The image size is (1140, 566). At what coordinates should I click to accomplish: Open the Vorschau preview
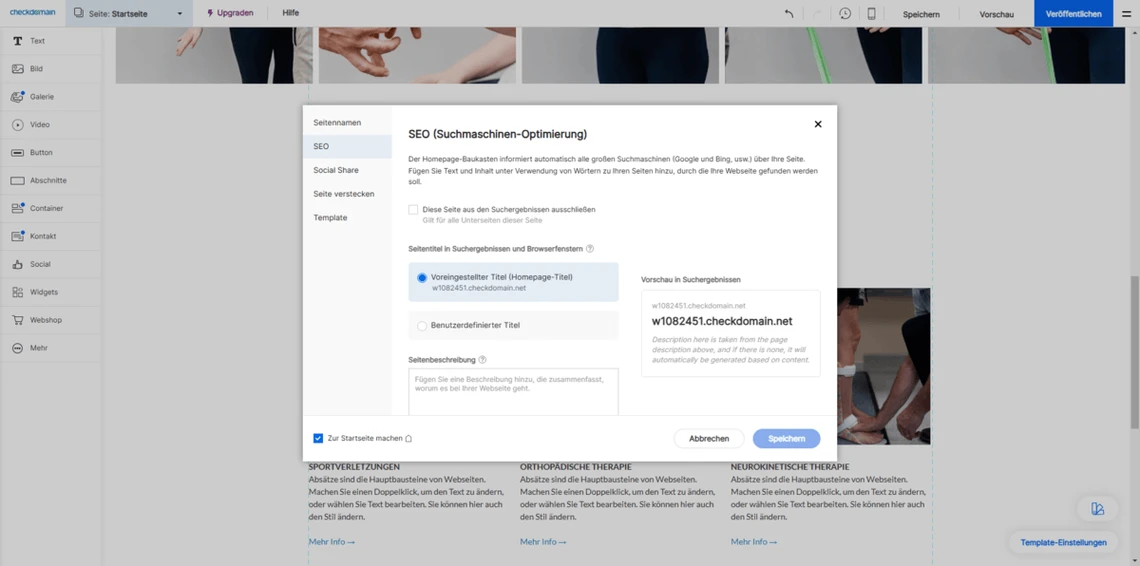tap(996, 14)
